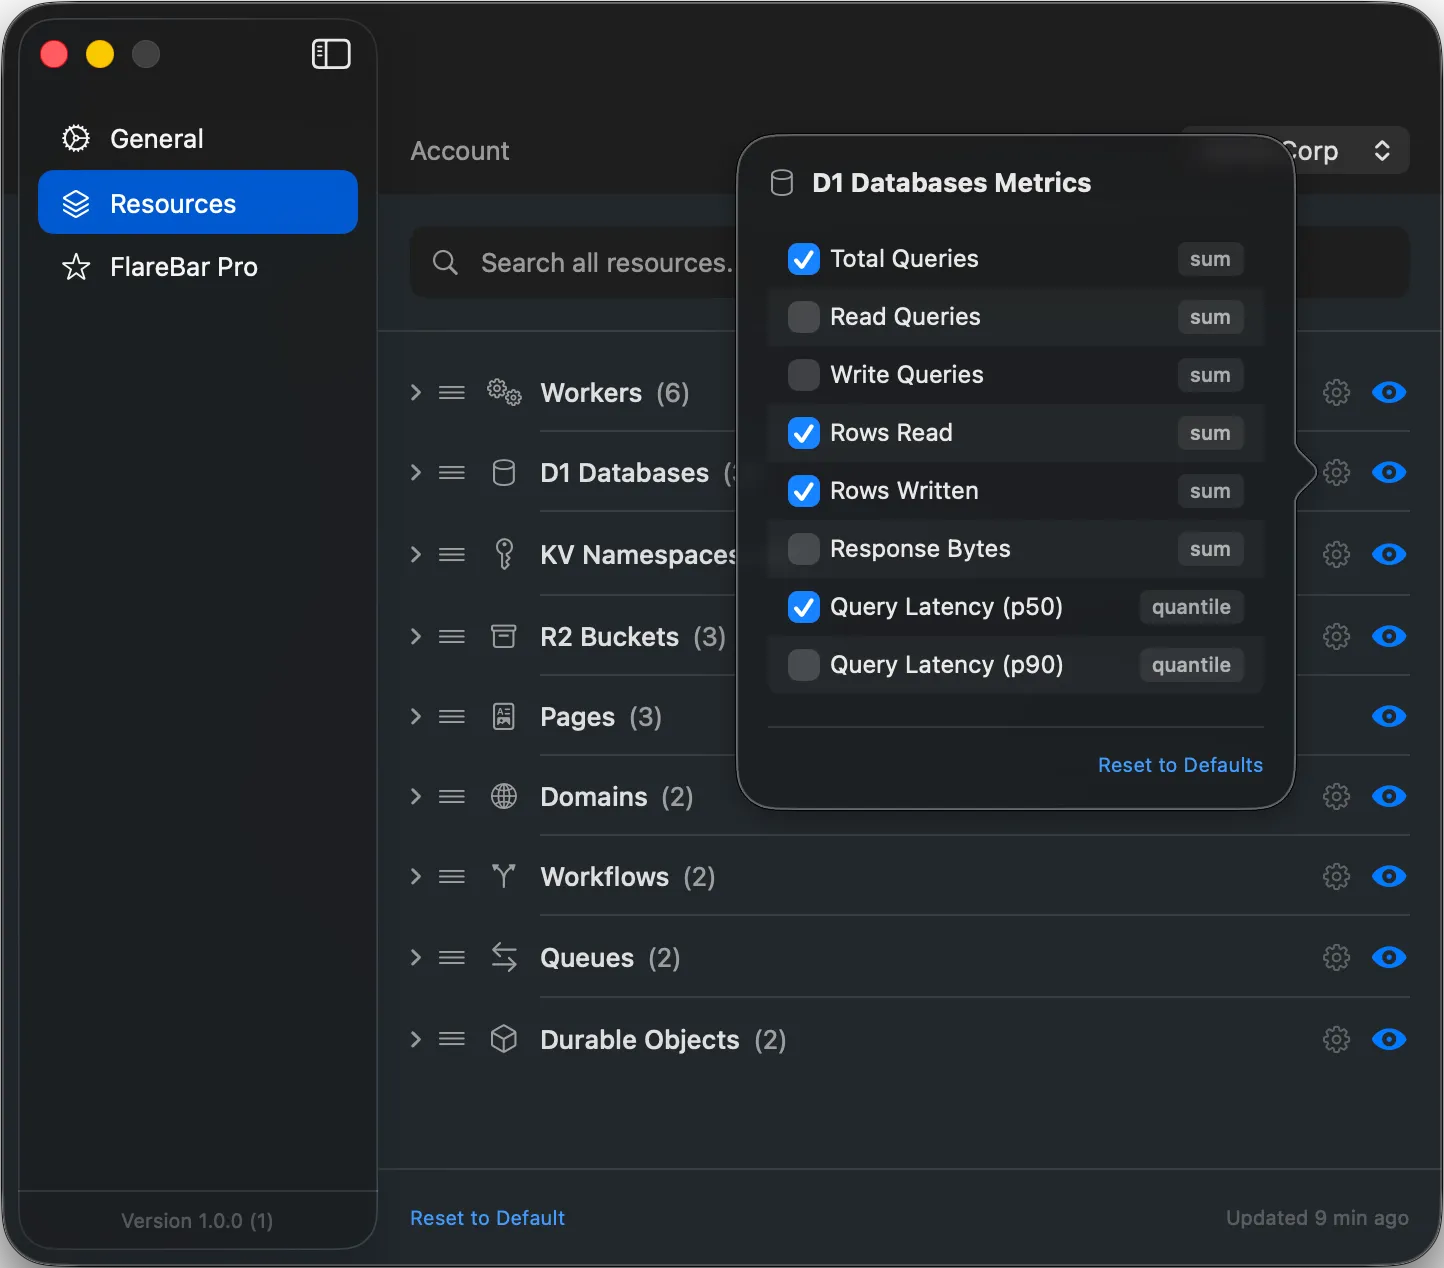Expand the Durable Objects section chevron

point(416,1039)
